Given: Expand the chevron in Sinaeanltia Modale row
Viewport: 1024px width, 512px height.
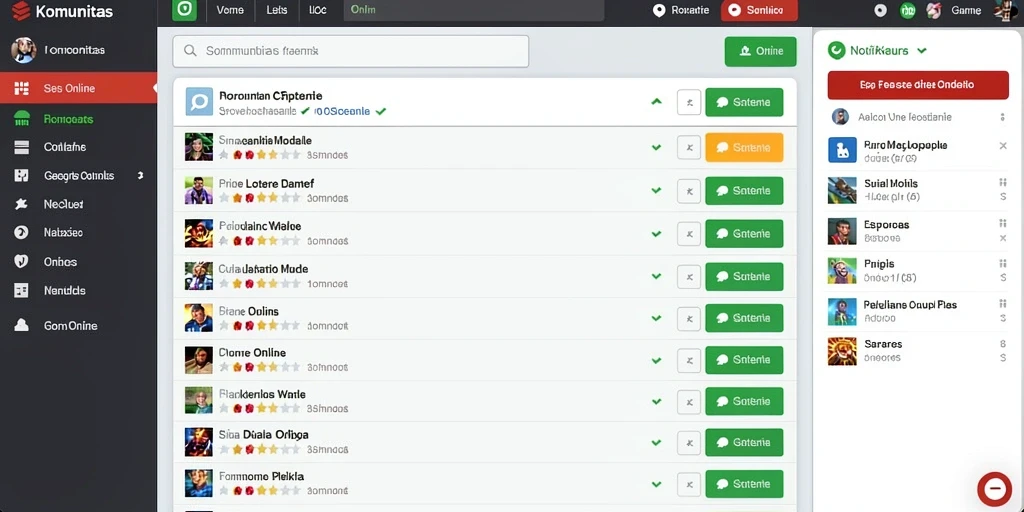Looking at the screenshot, I should tap(656, 148).
